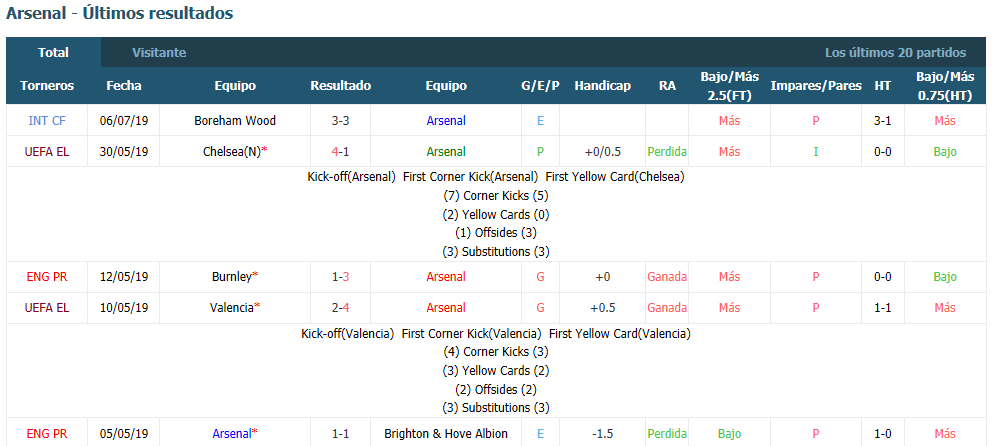Viewport: 994px width, 446px height.
Task: Click the Bajo/Más 2.5(FT) header
Action: [729, 86]
